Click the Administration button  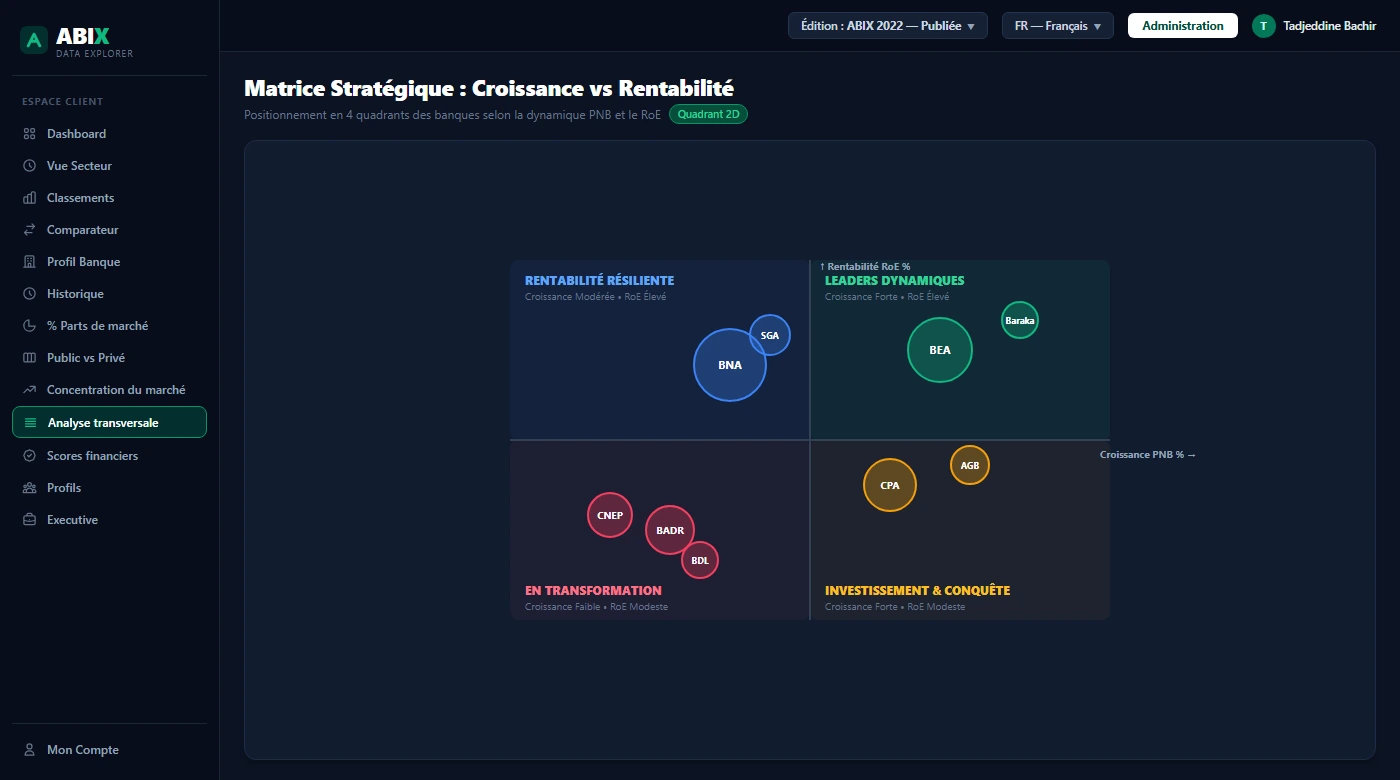pos(1183,26)
